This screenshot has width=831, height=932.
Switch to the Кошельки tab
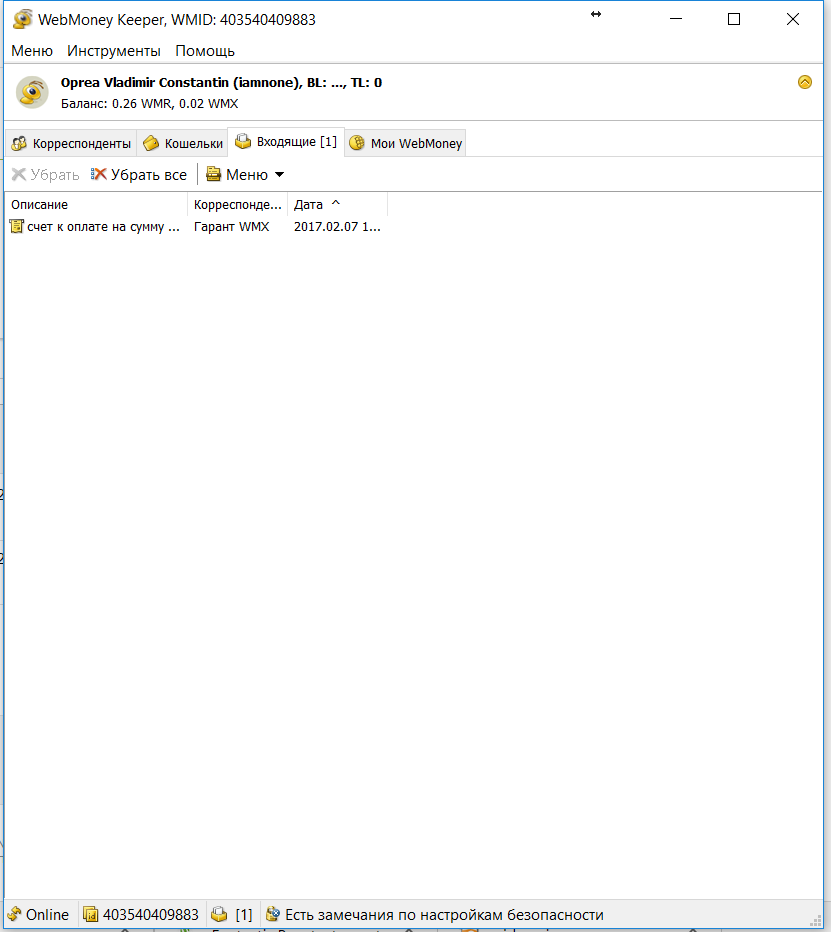[183, 143]
